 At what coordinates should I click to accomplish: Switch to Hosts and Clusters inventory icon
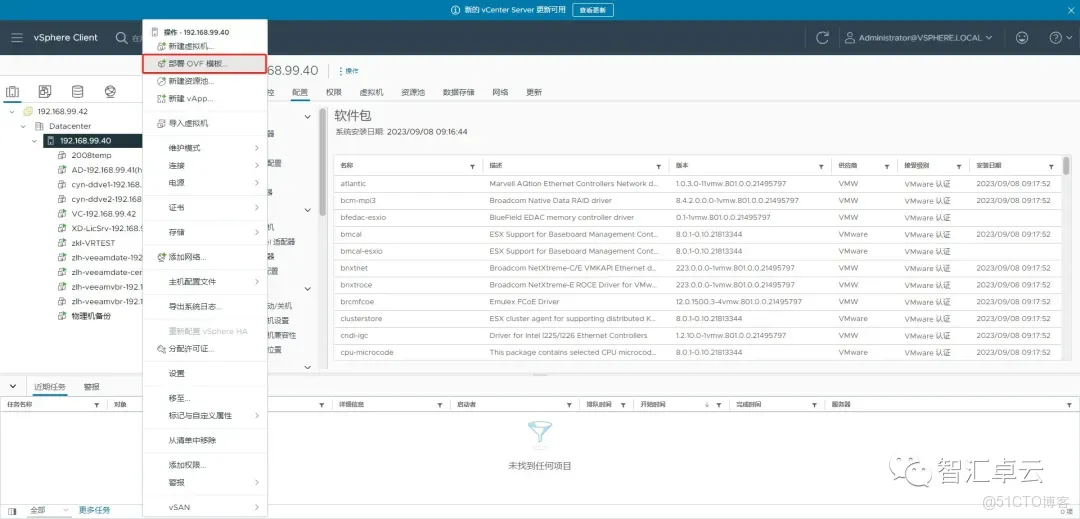[x=12, y=92]
